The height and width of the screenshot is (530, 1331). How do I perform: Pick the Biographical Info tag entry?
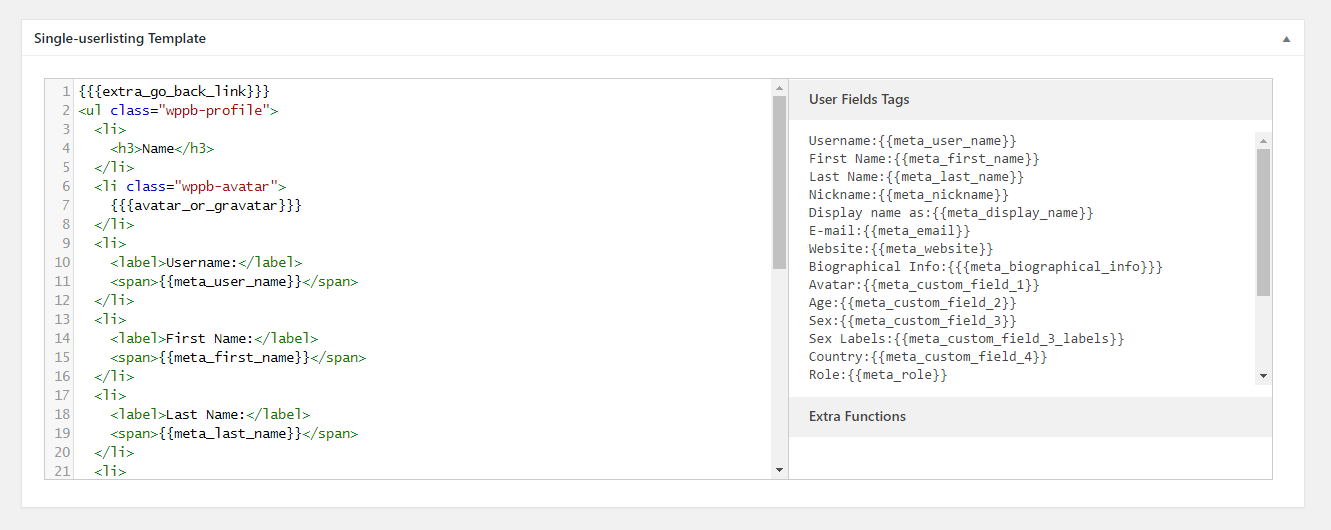coord(986,267)
